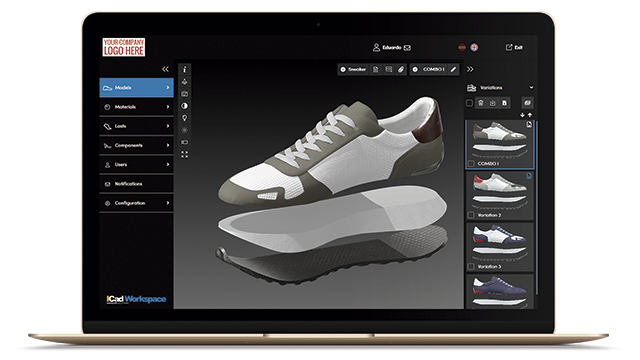
Task: Switch language to English flag
Action: pyautogui.click(x=474, y=47)
